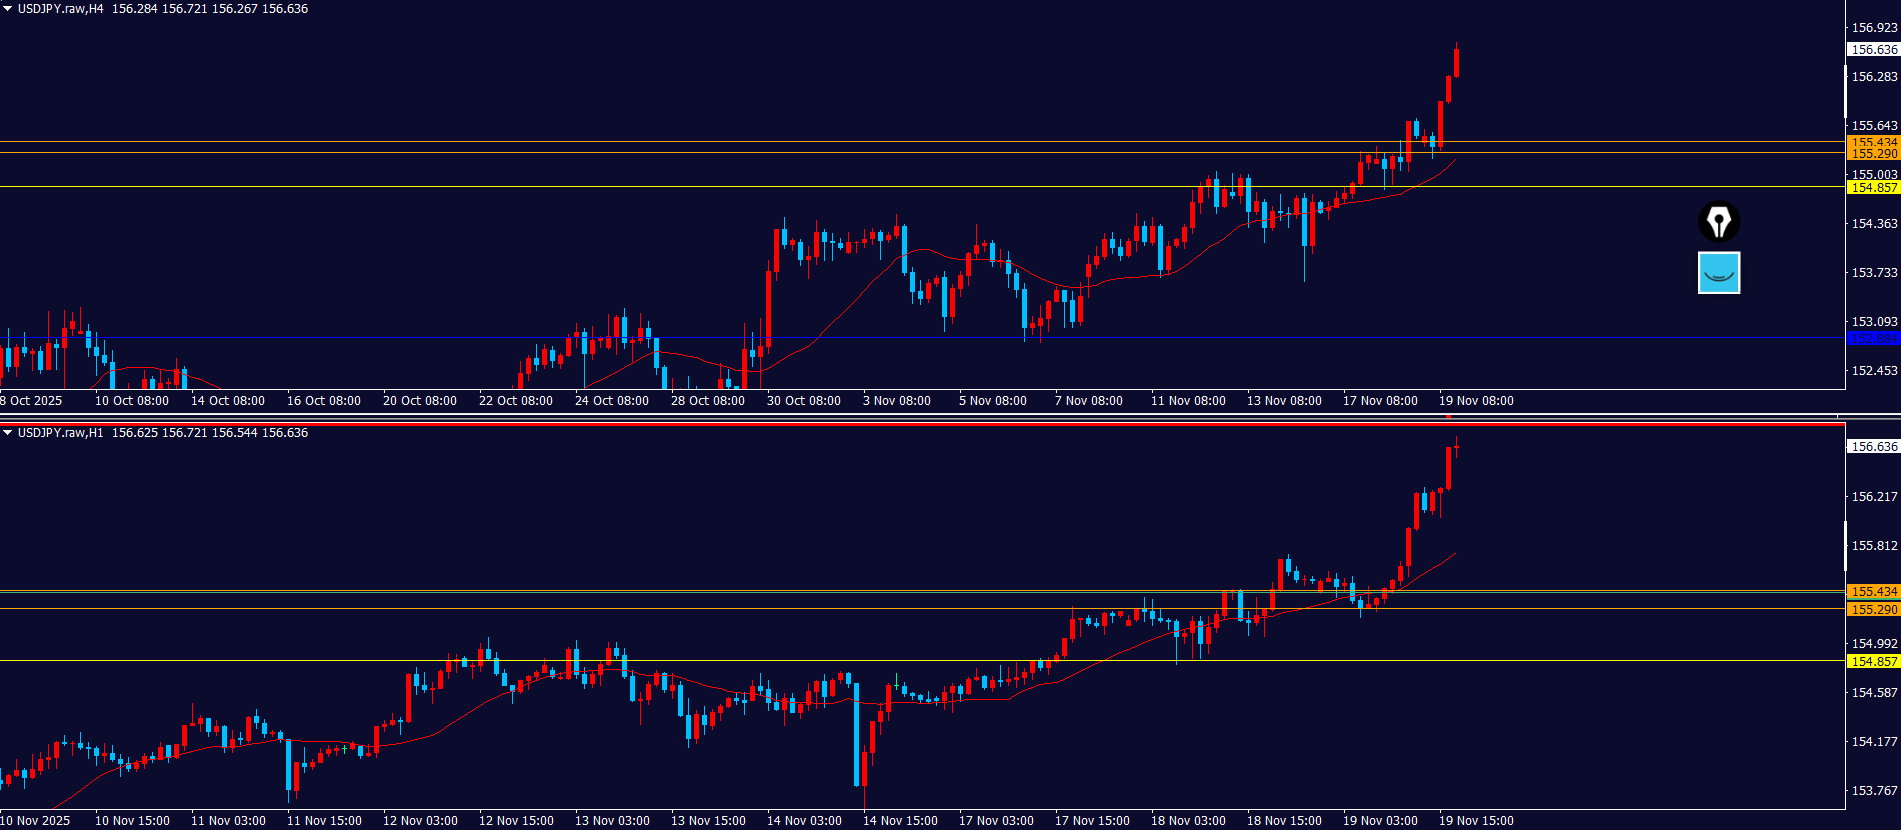This screenshot has width=1901, height=830.
Task: Click the 30 Oct 08:00 time label
Action: pos(803,401)
